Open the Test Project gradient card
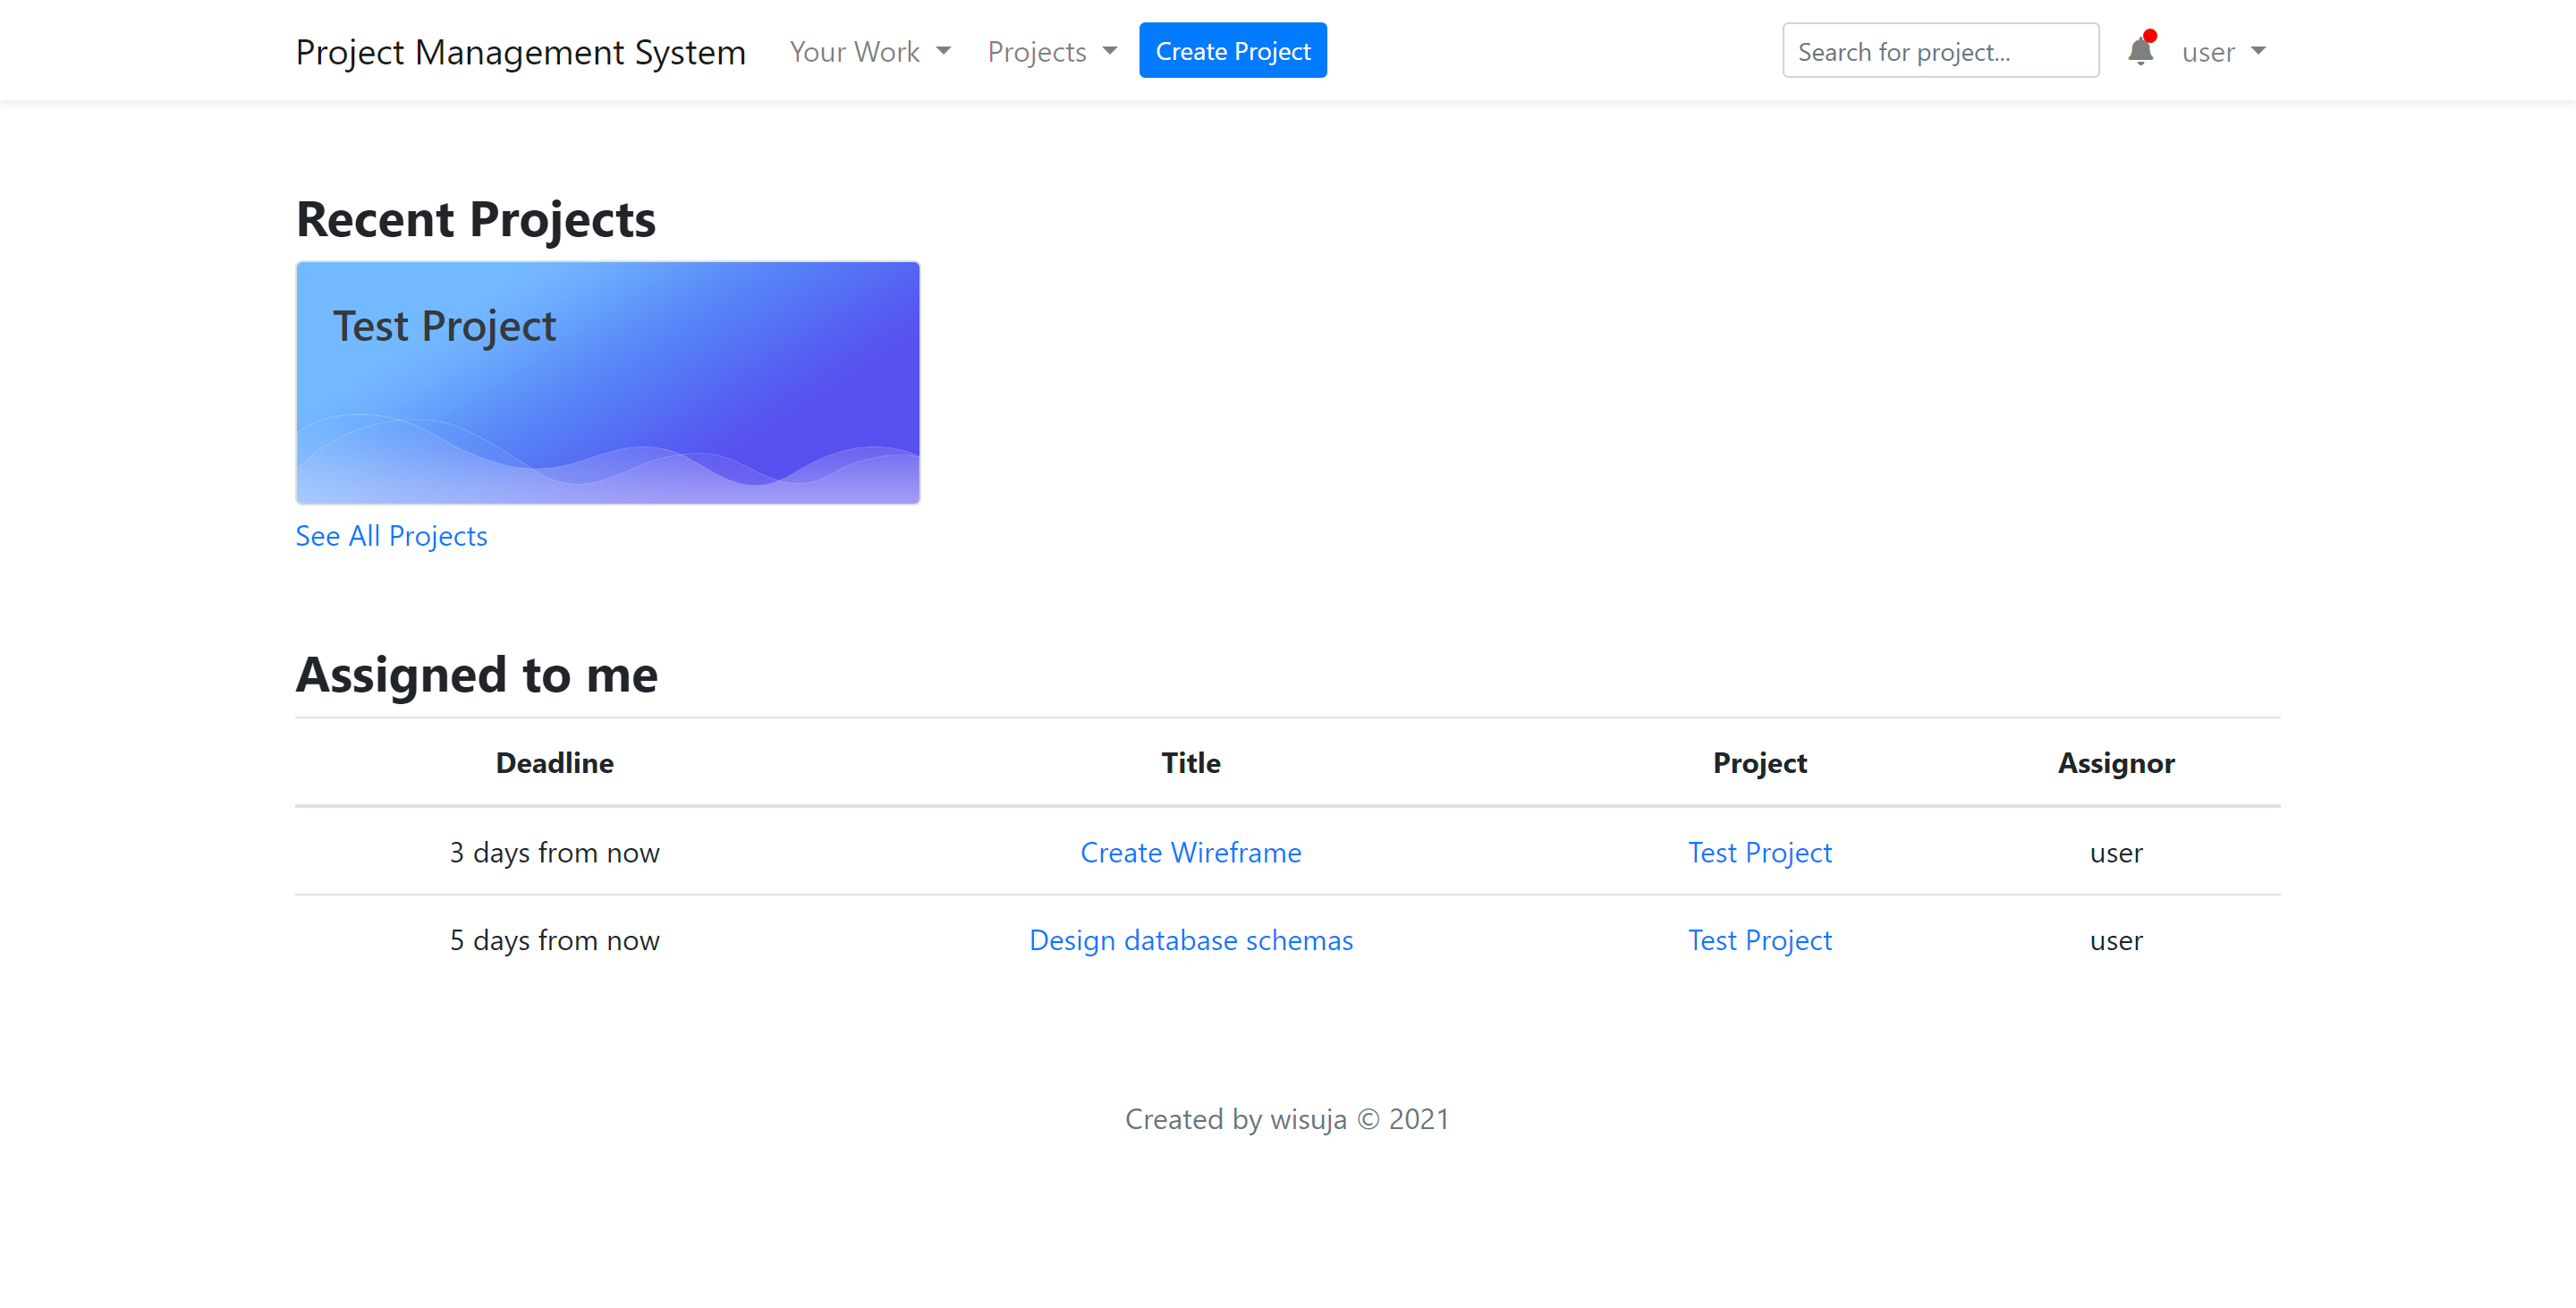2576x1308 pixels. point(607,382)
